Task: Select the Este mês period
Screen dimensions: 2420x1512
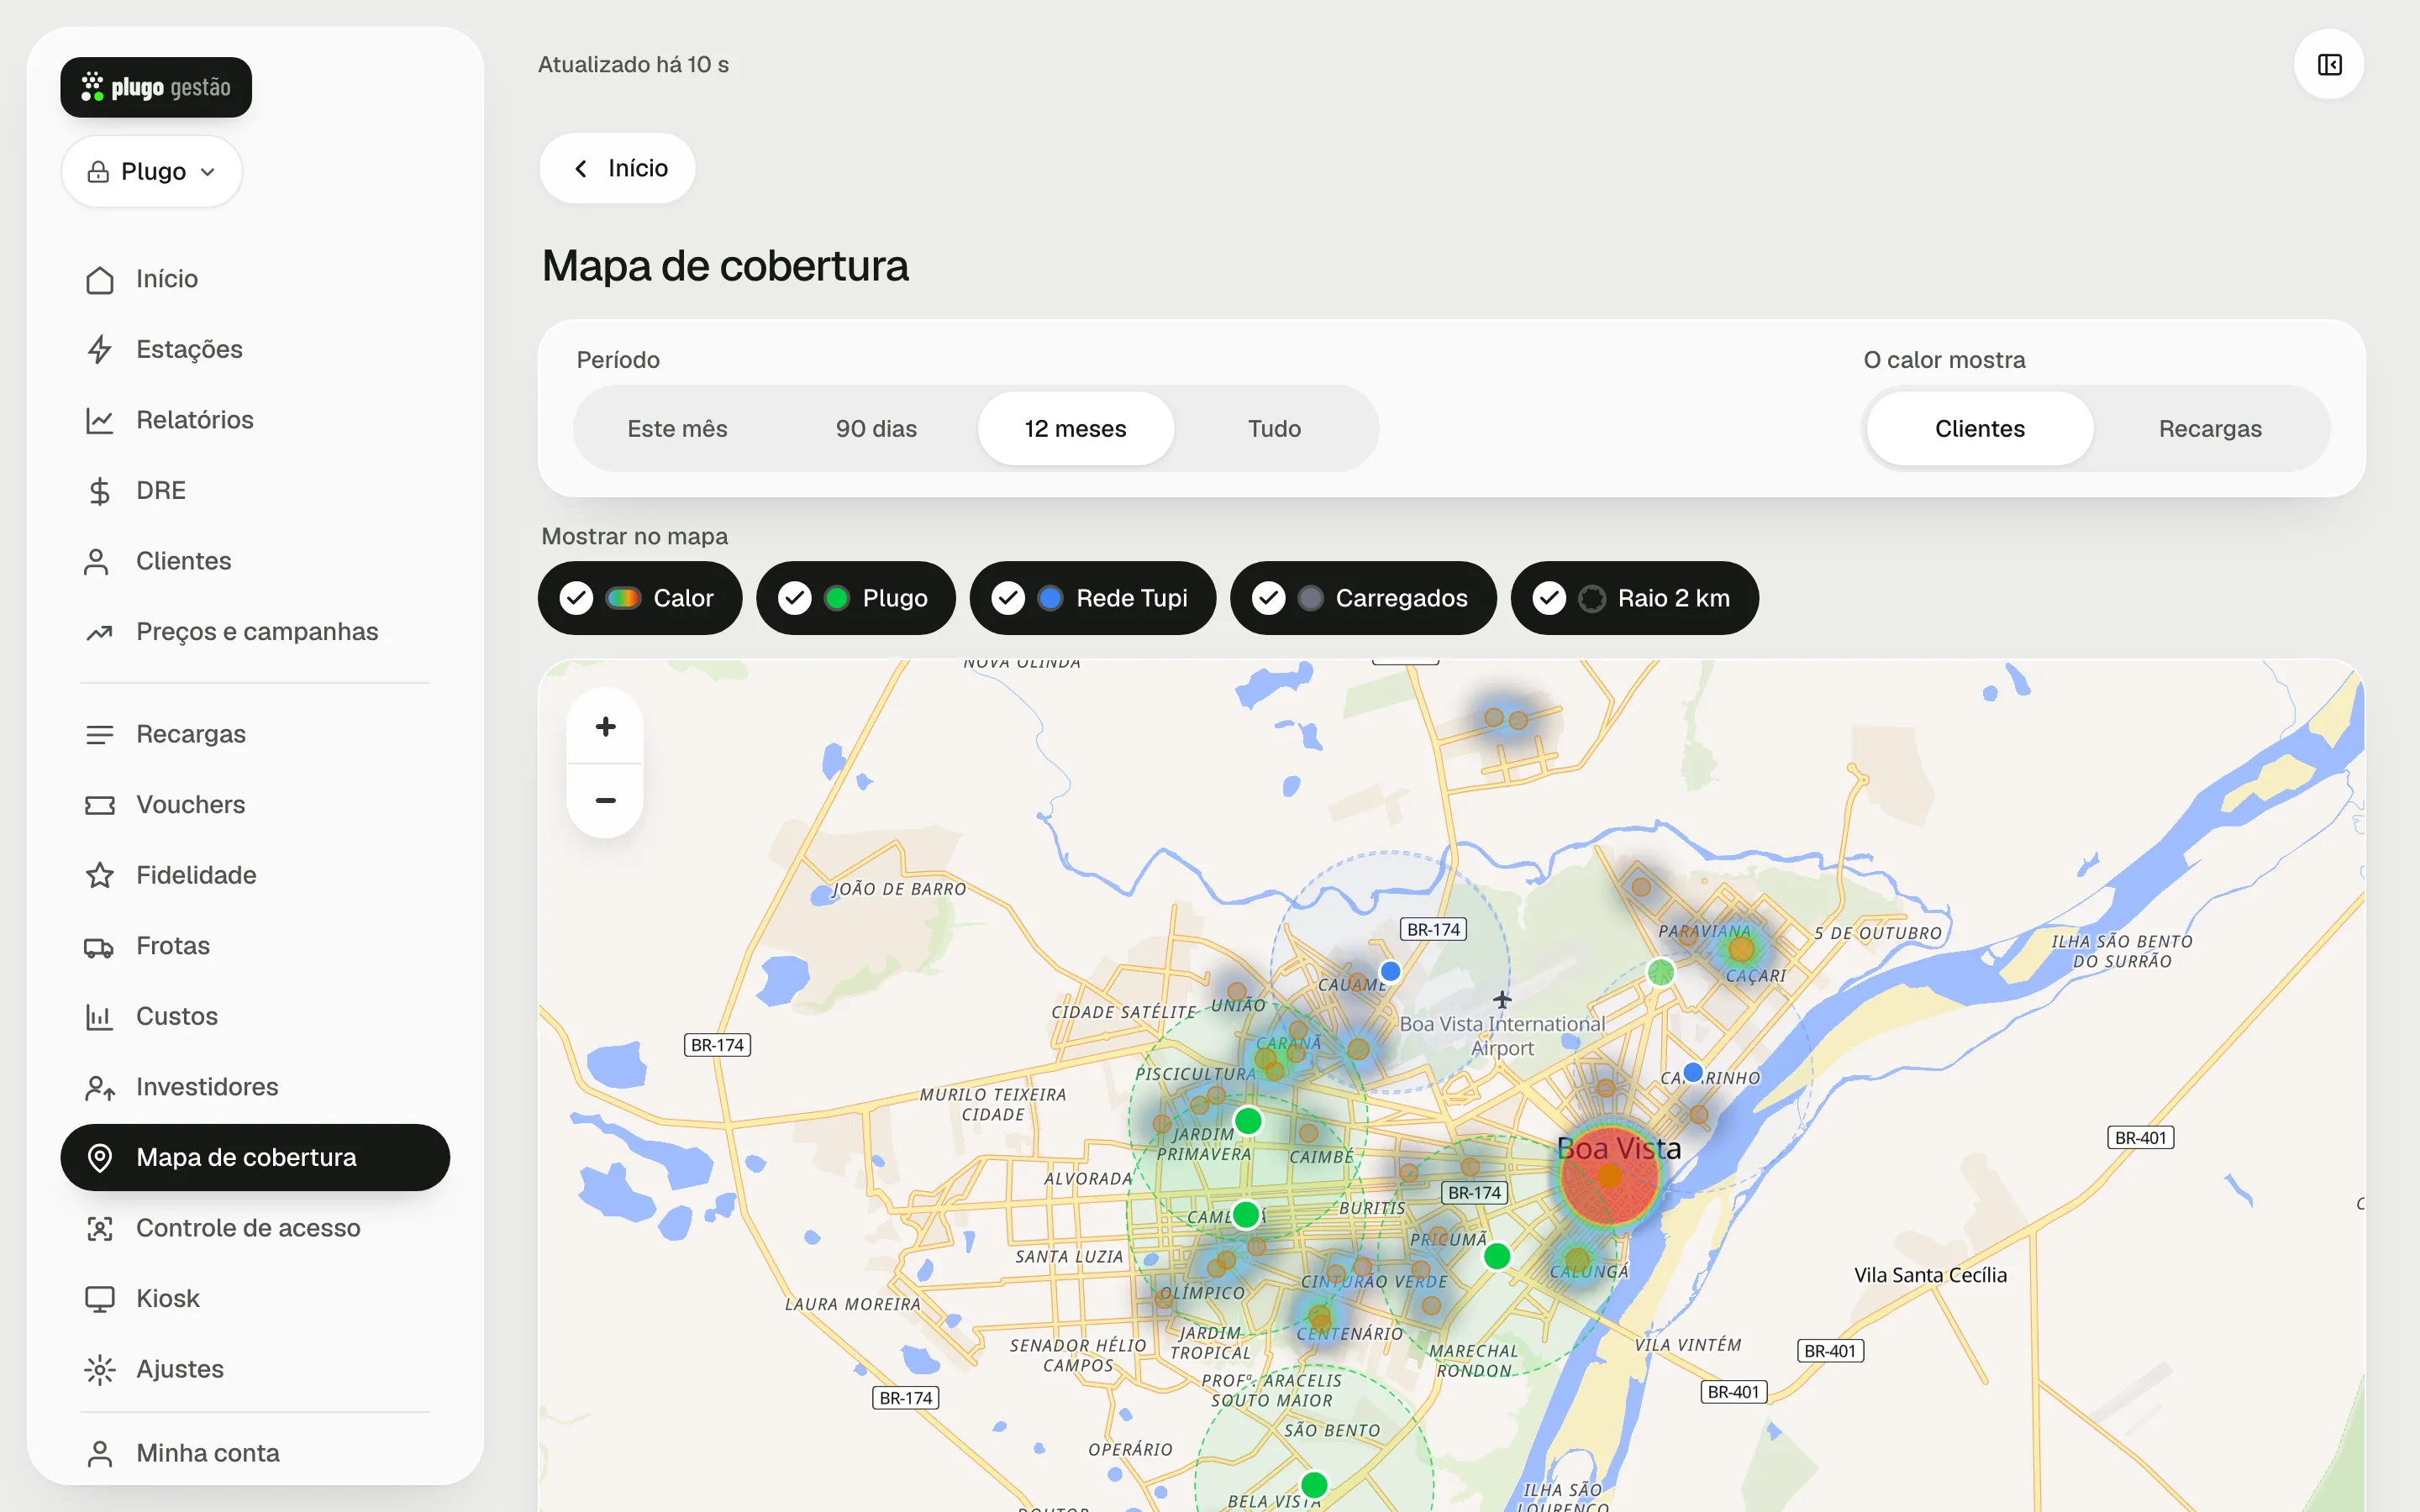Action: [677, 429]
